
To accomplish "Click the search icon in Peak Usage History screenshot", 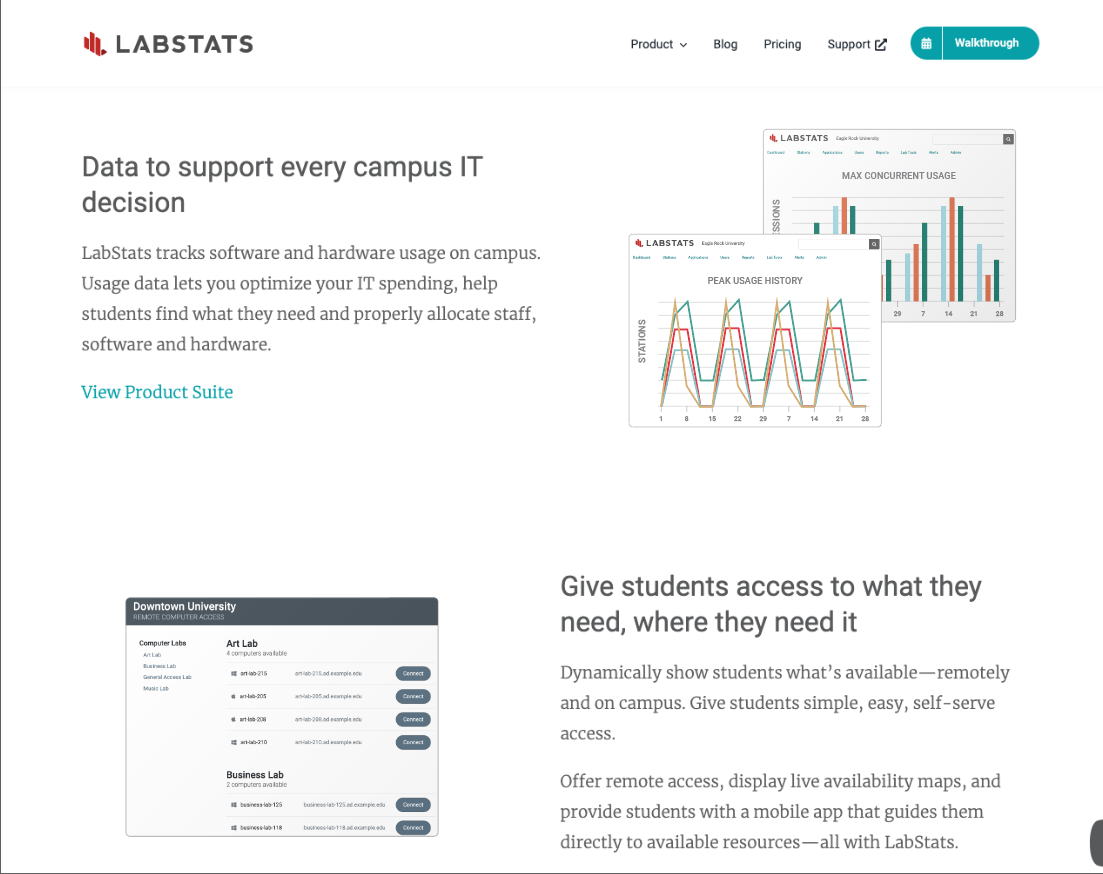I will (x=874, y=244).
